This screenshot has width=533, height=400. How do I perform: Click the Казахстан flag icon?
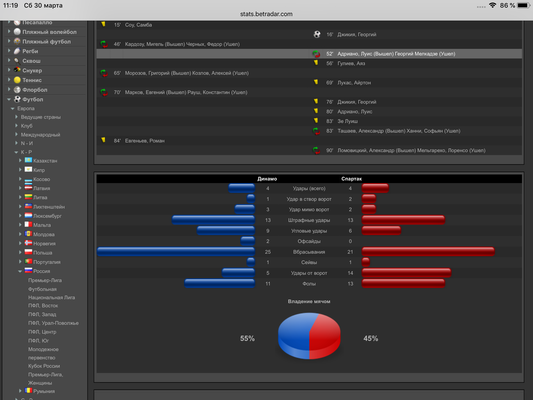coord(28,160)
